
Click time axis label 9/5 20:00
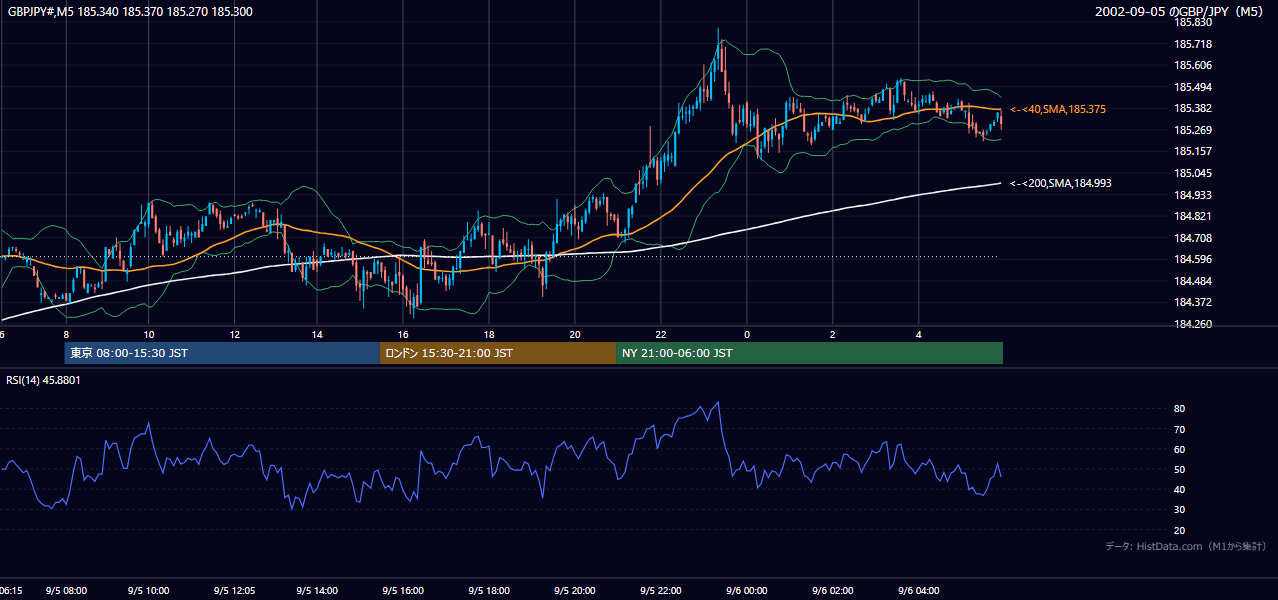pyautogui.click(x=575, y=591)
